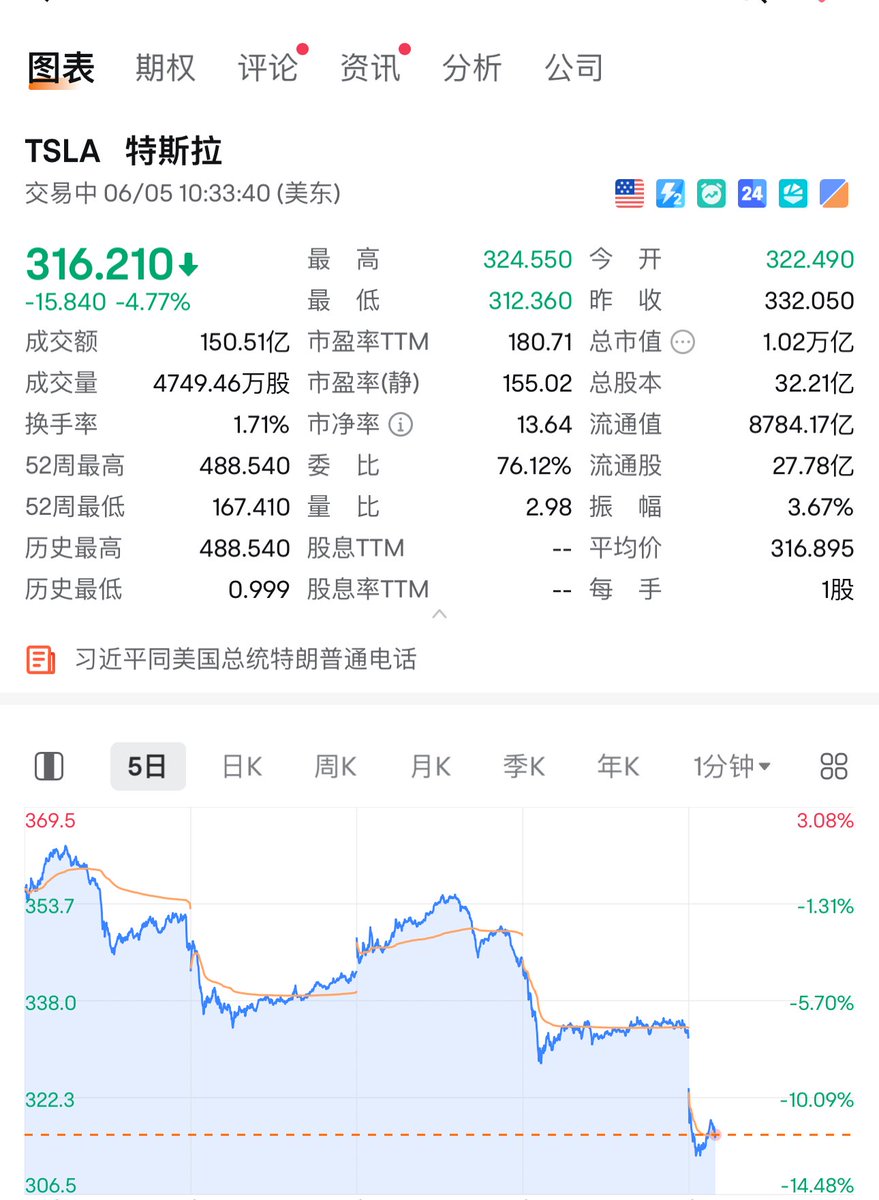879x1200 pixels.
Task: Tap the 流通值 value 8784.17亿
Action: click(x=801, y=424)
